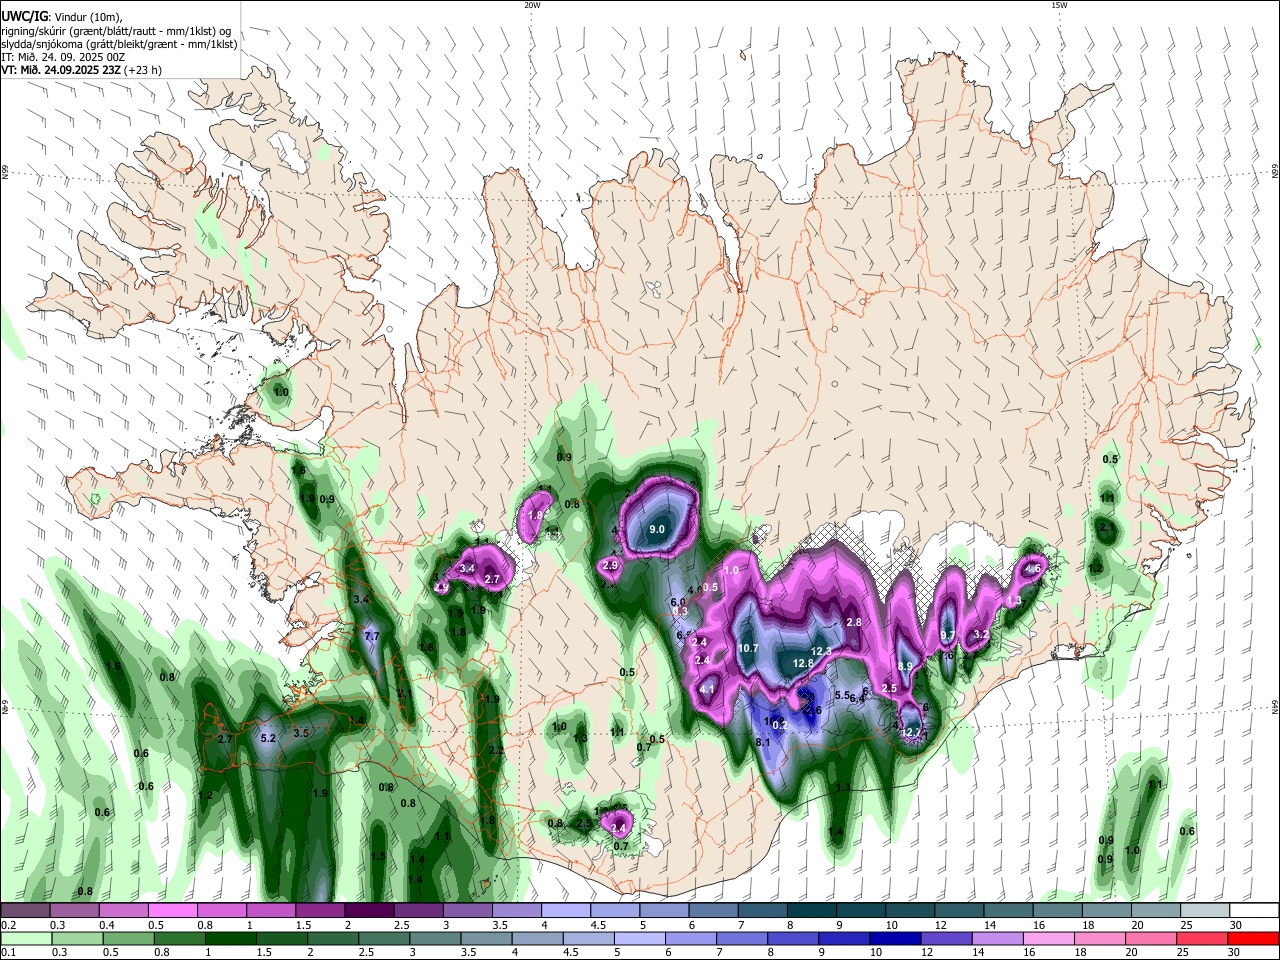The height and width of the screenshot is (960, 1280).
Task: Pick the deep navy blue 10 swatch in rain legend
Action: coord(894,938)
